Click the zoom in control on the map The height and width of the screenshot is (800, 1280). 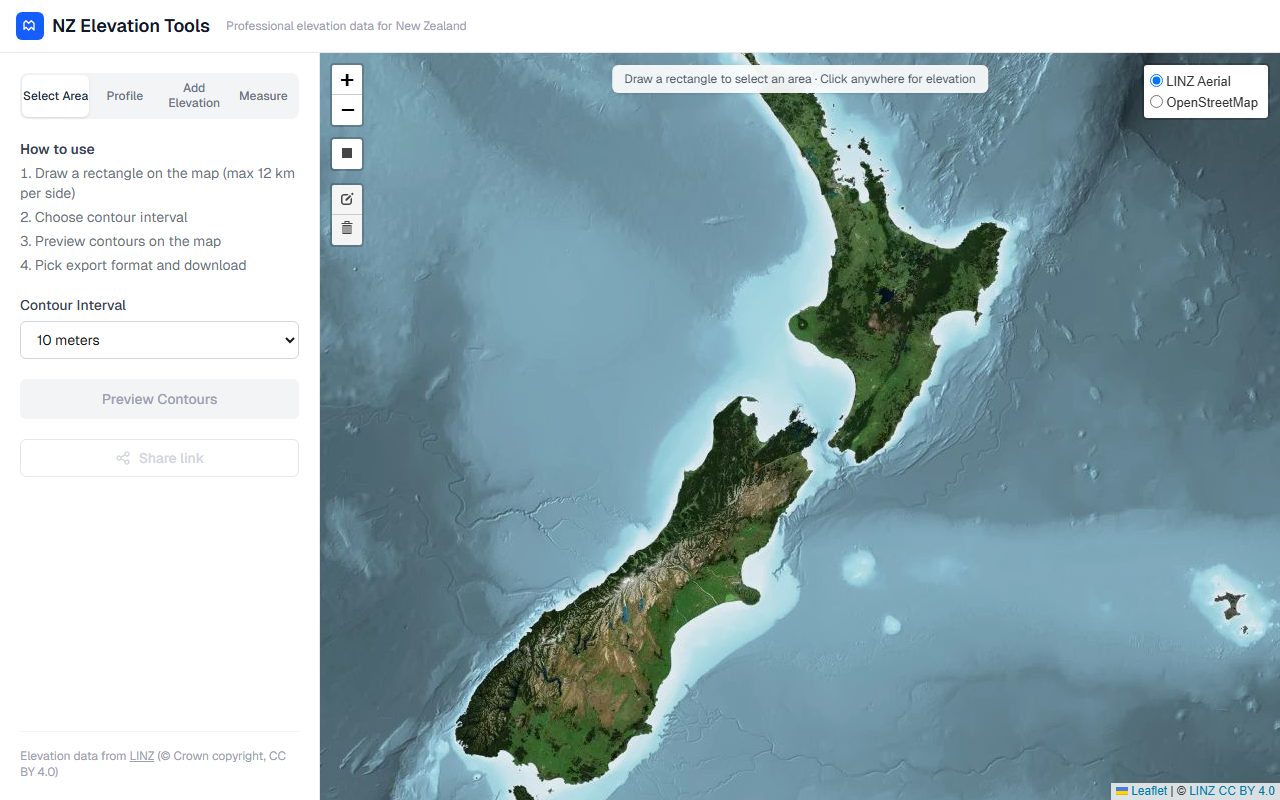(347, 79)
